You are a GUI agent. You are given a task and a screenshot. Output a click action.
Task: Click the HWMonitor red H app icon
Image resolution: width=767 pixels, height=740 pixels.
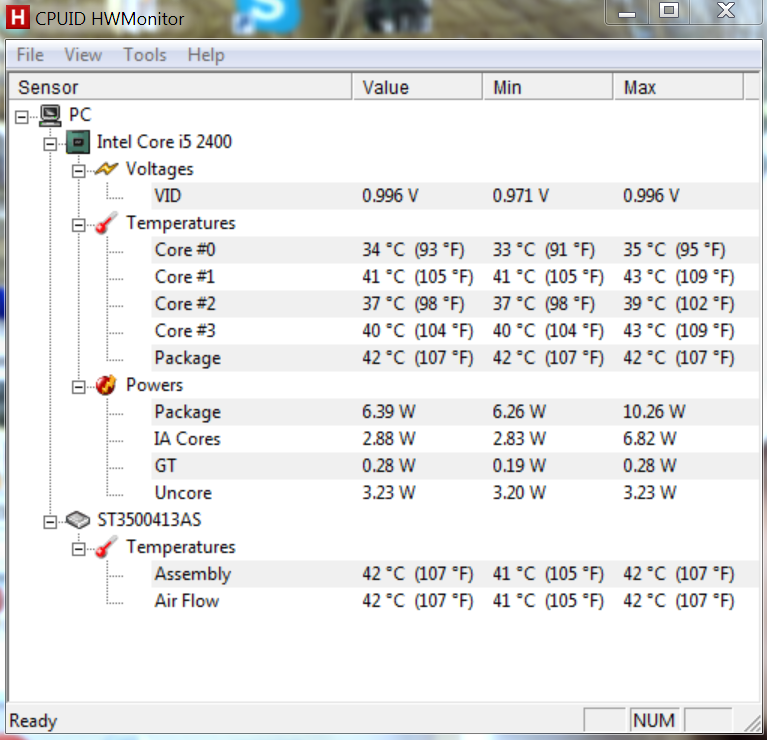click(18, 18)
